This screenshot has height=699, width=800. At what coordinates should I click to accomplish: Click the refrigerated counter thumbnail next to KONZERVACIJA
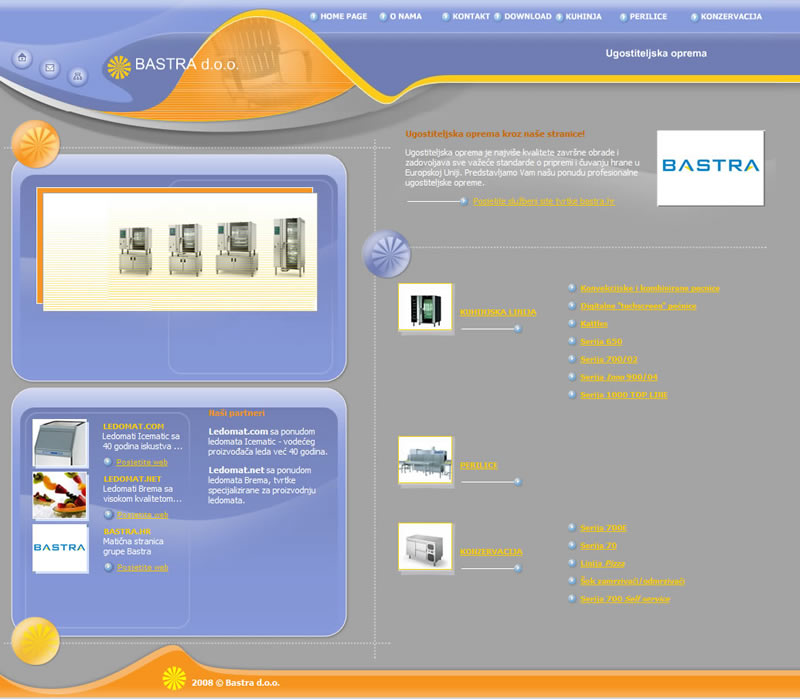point(425,546)
